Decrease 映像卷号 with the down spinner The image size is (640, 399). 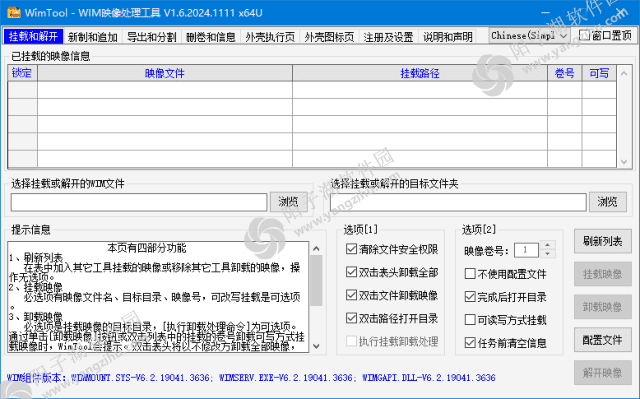547,254
